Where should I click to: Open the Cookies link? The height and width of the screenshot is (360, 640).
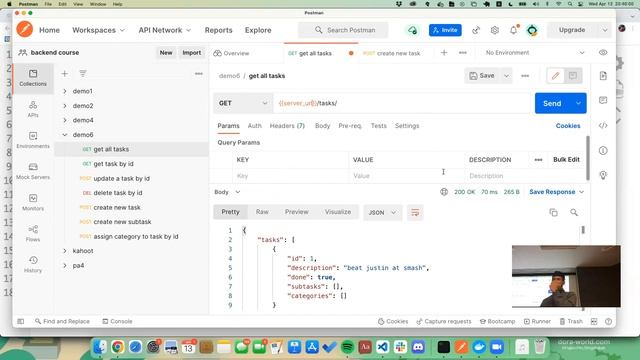568,126
